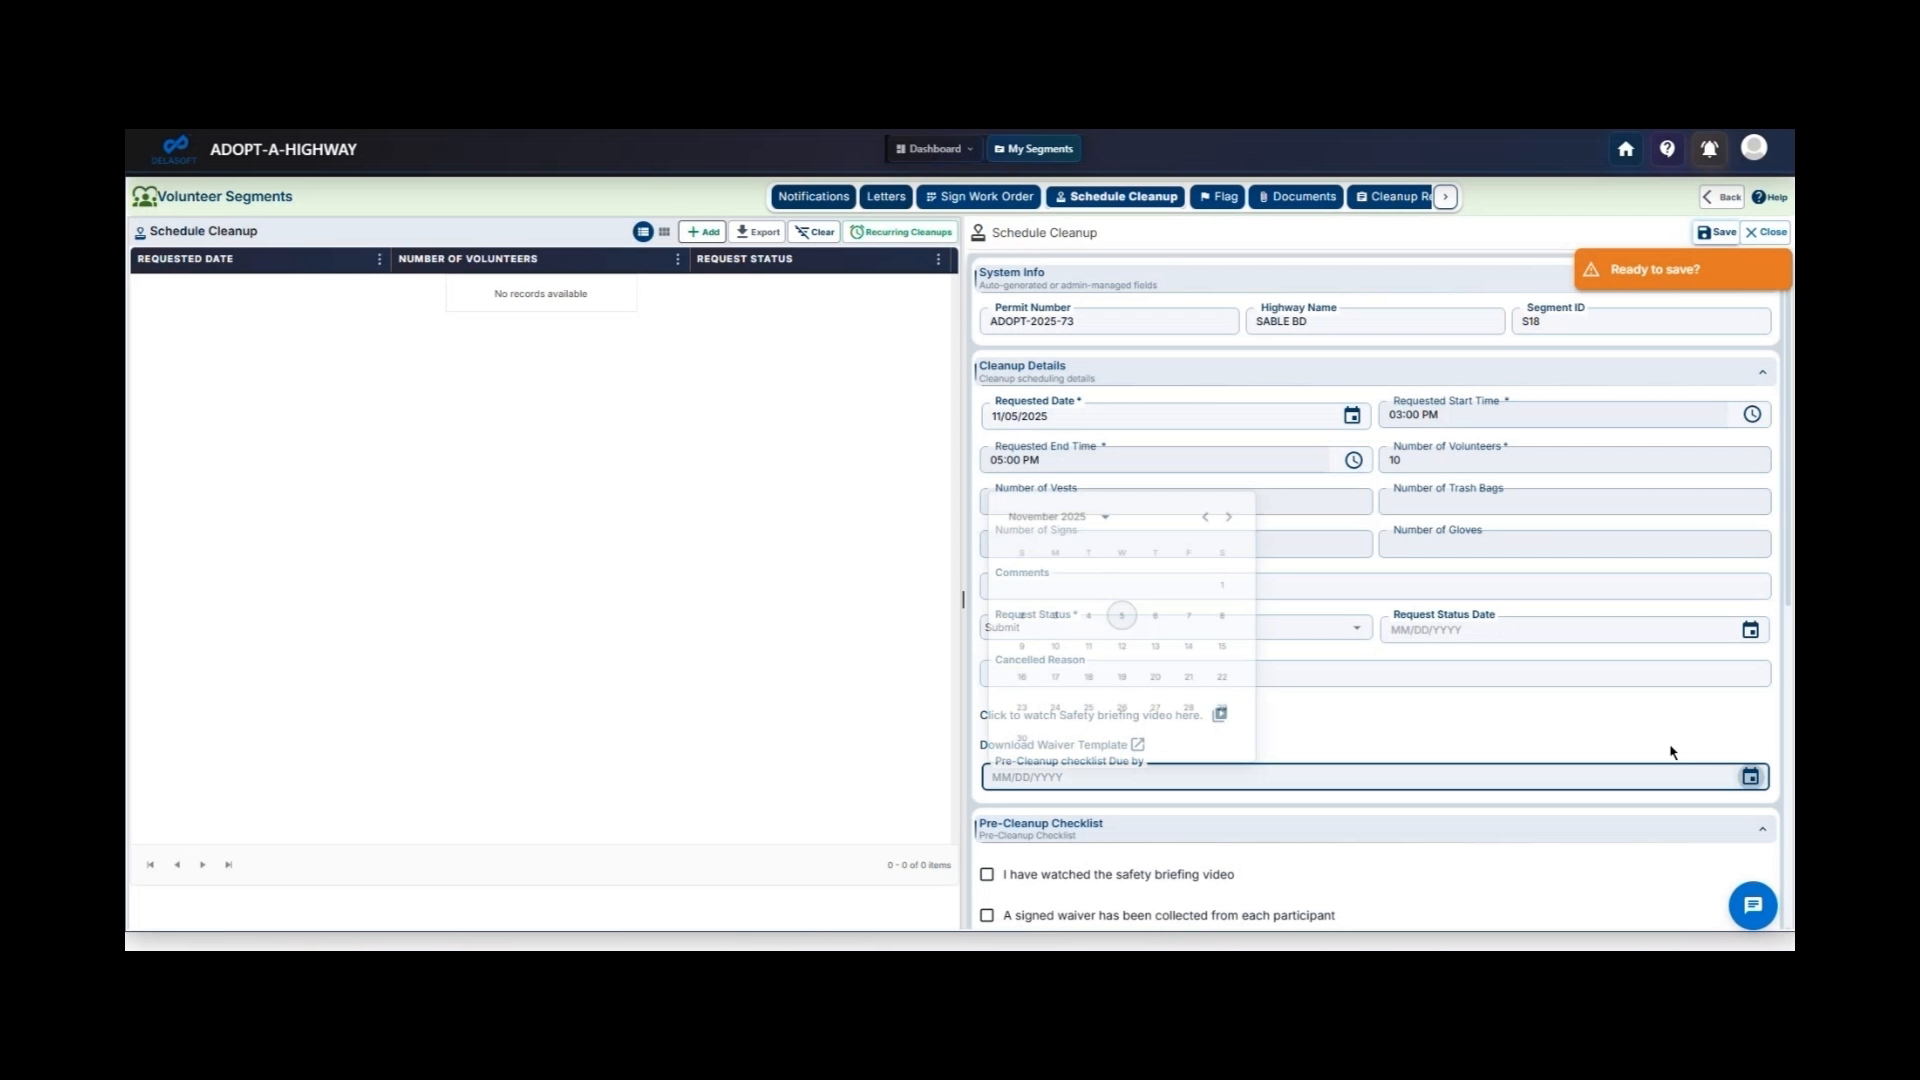
Task: Select the Documents menu item
Action: [1295, 196]
